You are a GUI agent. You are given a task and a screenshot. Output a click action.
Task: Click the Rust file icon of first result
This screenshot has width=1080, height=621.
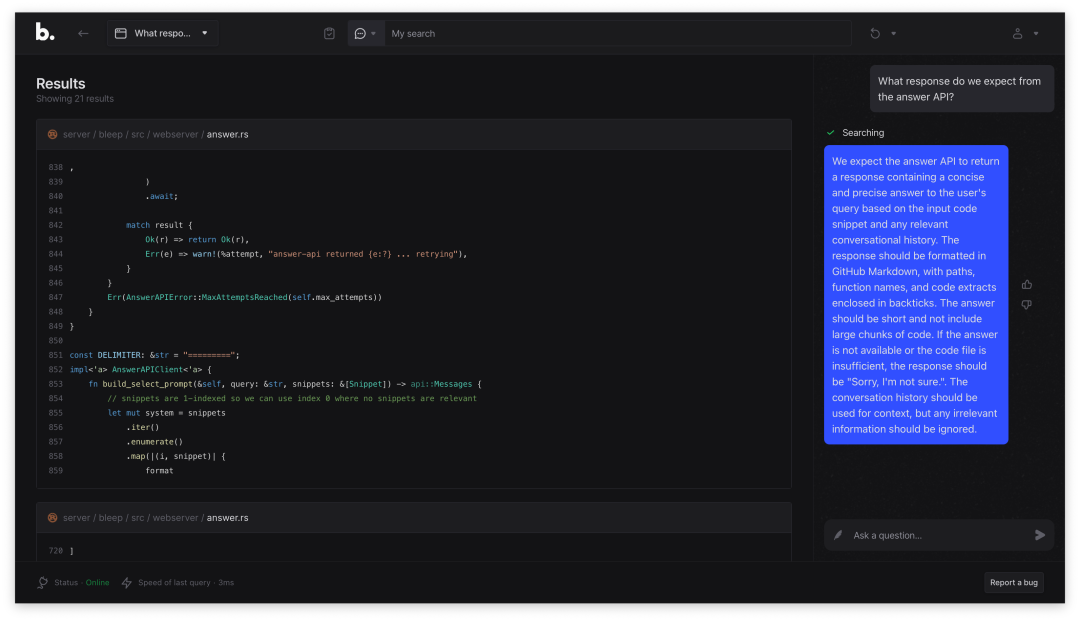[52, 134]
